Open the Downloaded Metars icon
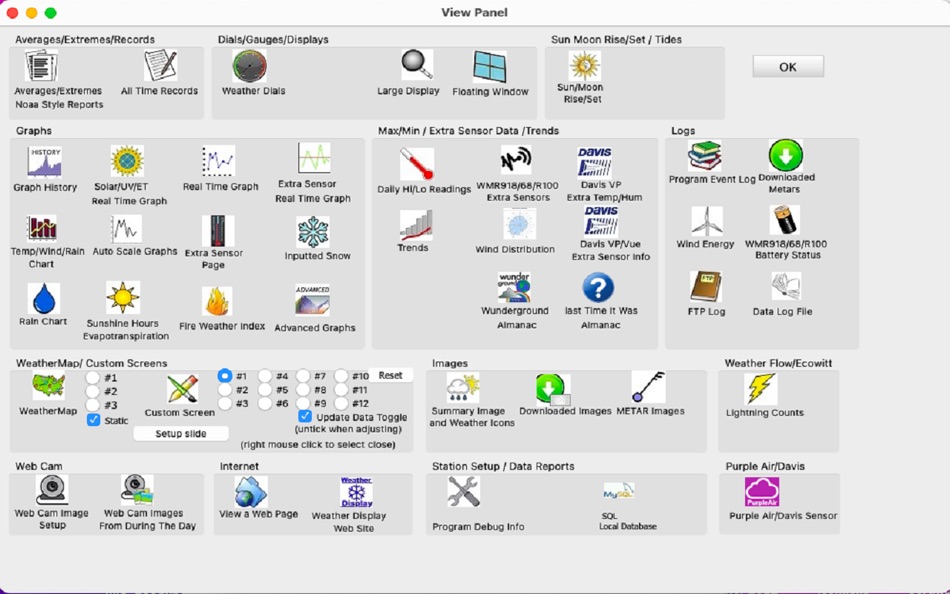This screenshot has width=950, height=594. coord(786,155)
